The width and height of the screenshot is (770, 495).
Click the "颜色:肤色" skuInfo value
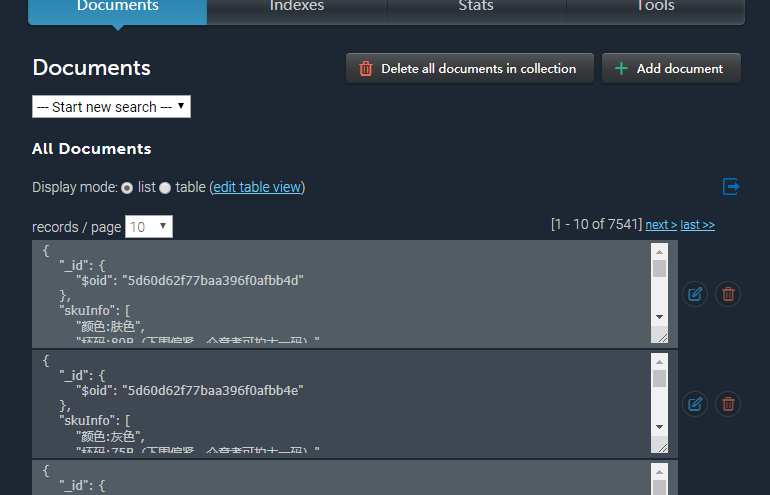(110, 327)
